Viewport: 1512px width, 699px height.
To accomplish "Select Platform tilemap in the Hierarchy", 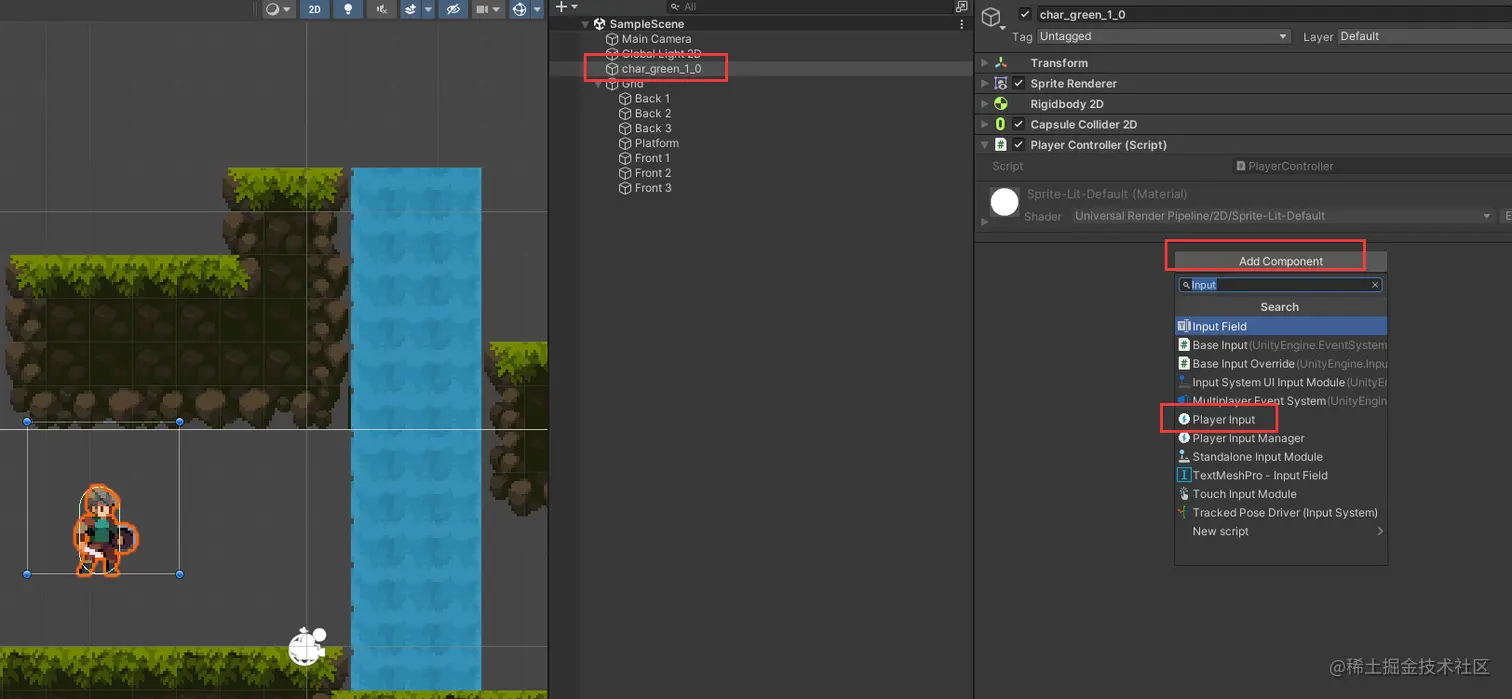I will pyautogui.click(x=656, y=144).
